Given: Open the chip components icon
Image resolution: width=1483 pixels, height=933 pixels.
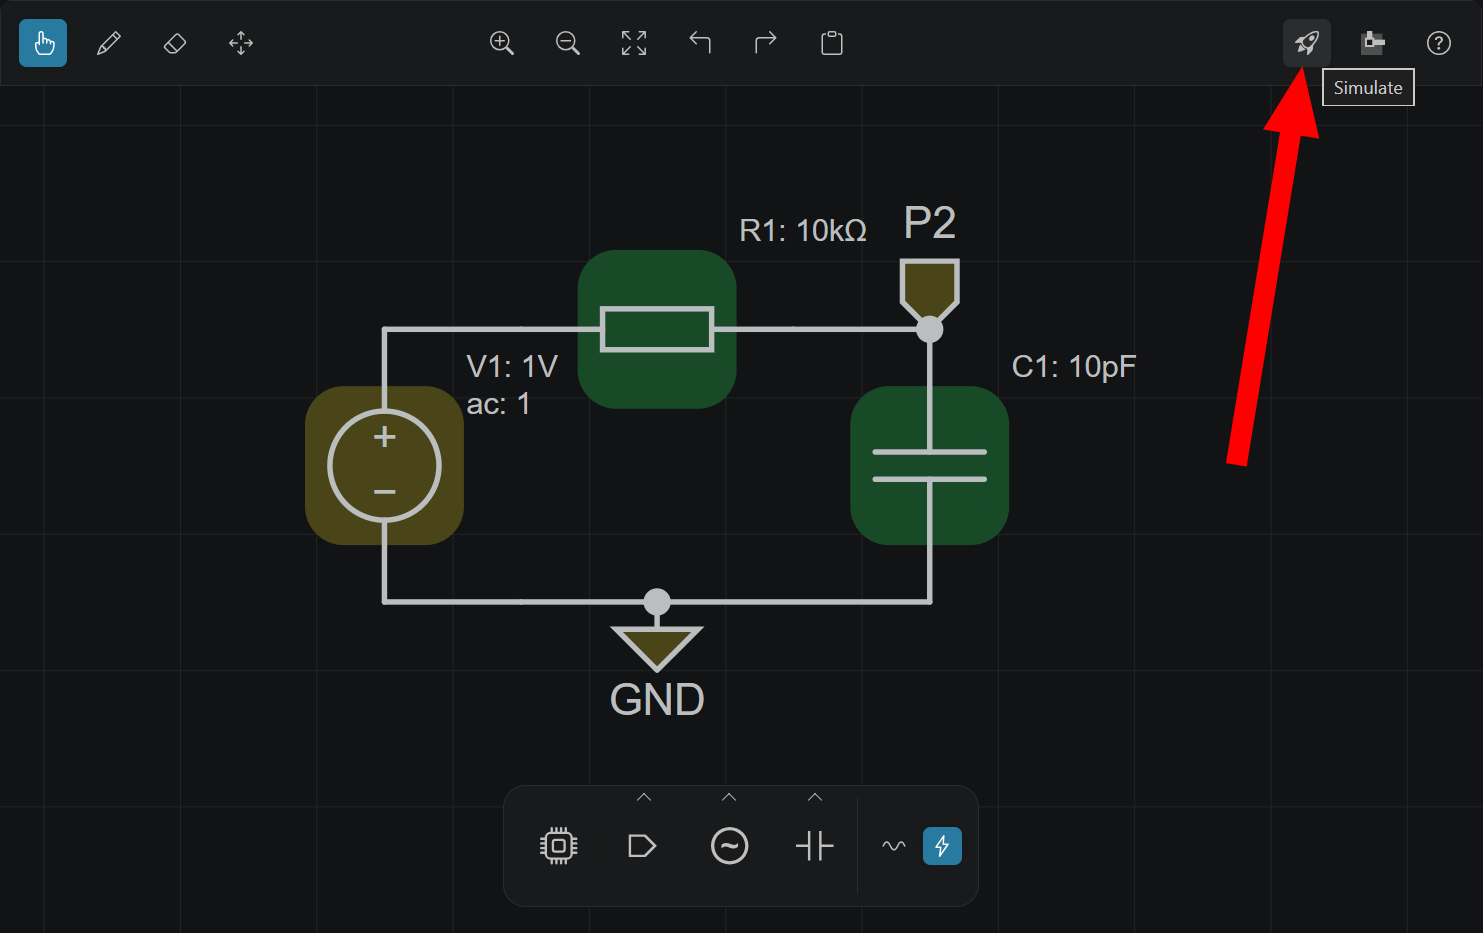Looking at the screenshot, I should pos(558,846).
